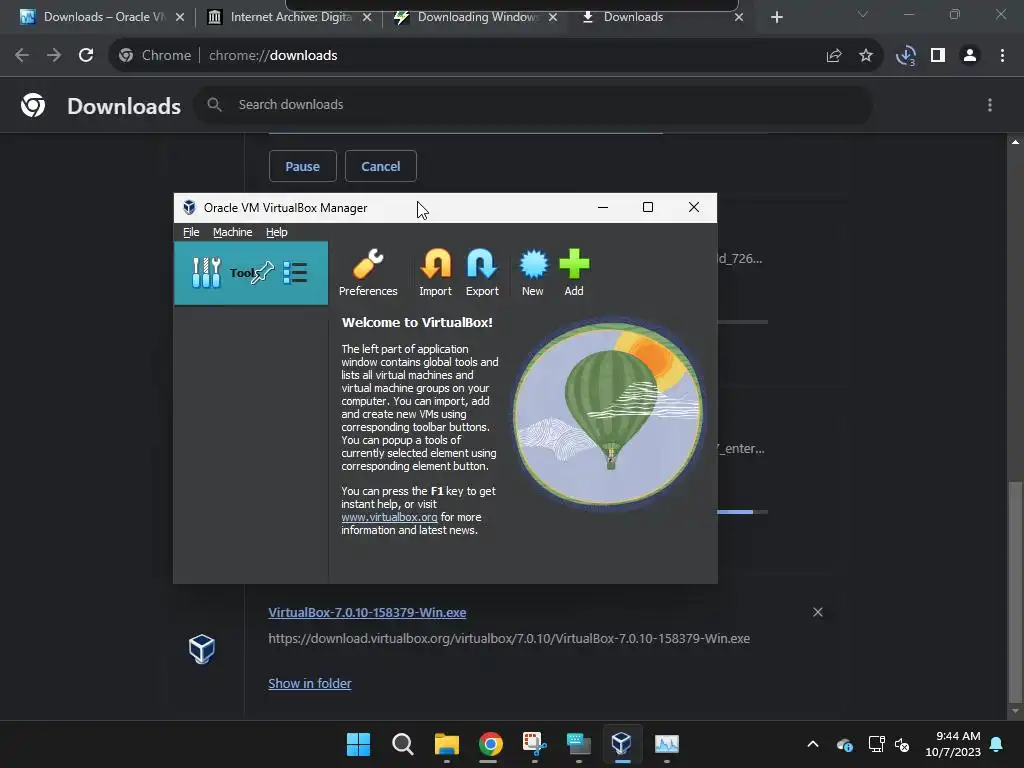The width and height of the screenshot is (1024, 768).
Task: Close the Internet Archive tab
Action: 367,17
